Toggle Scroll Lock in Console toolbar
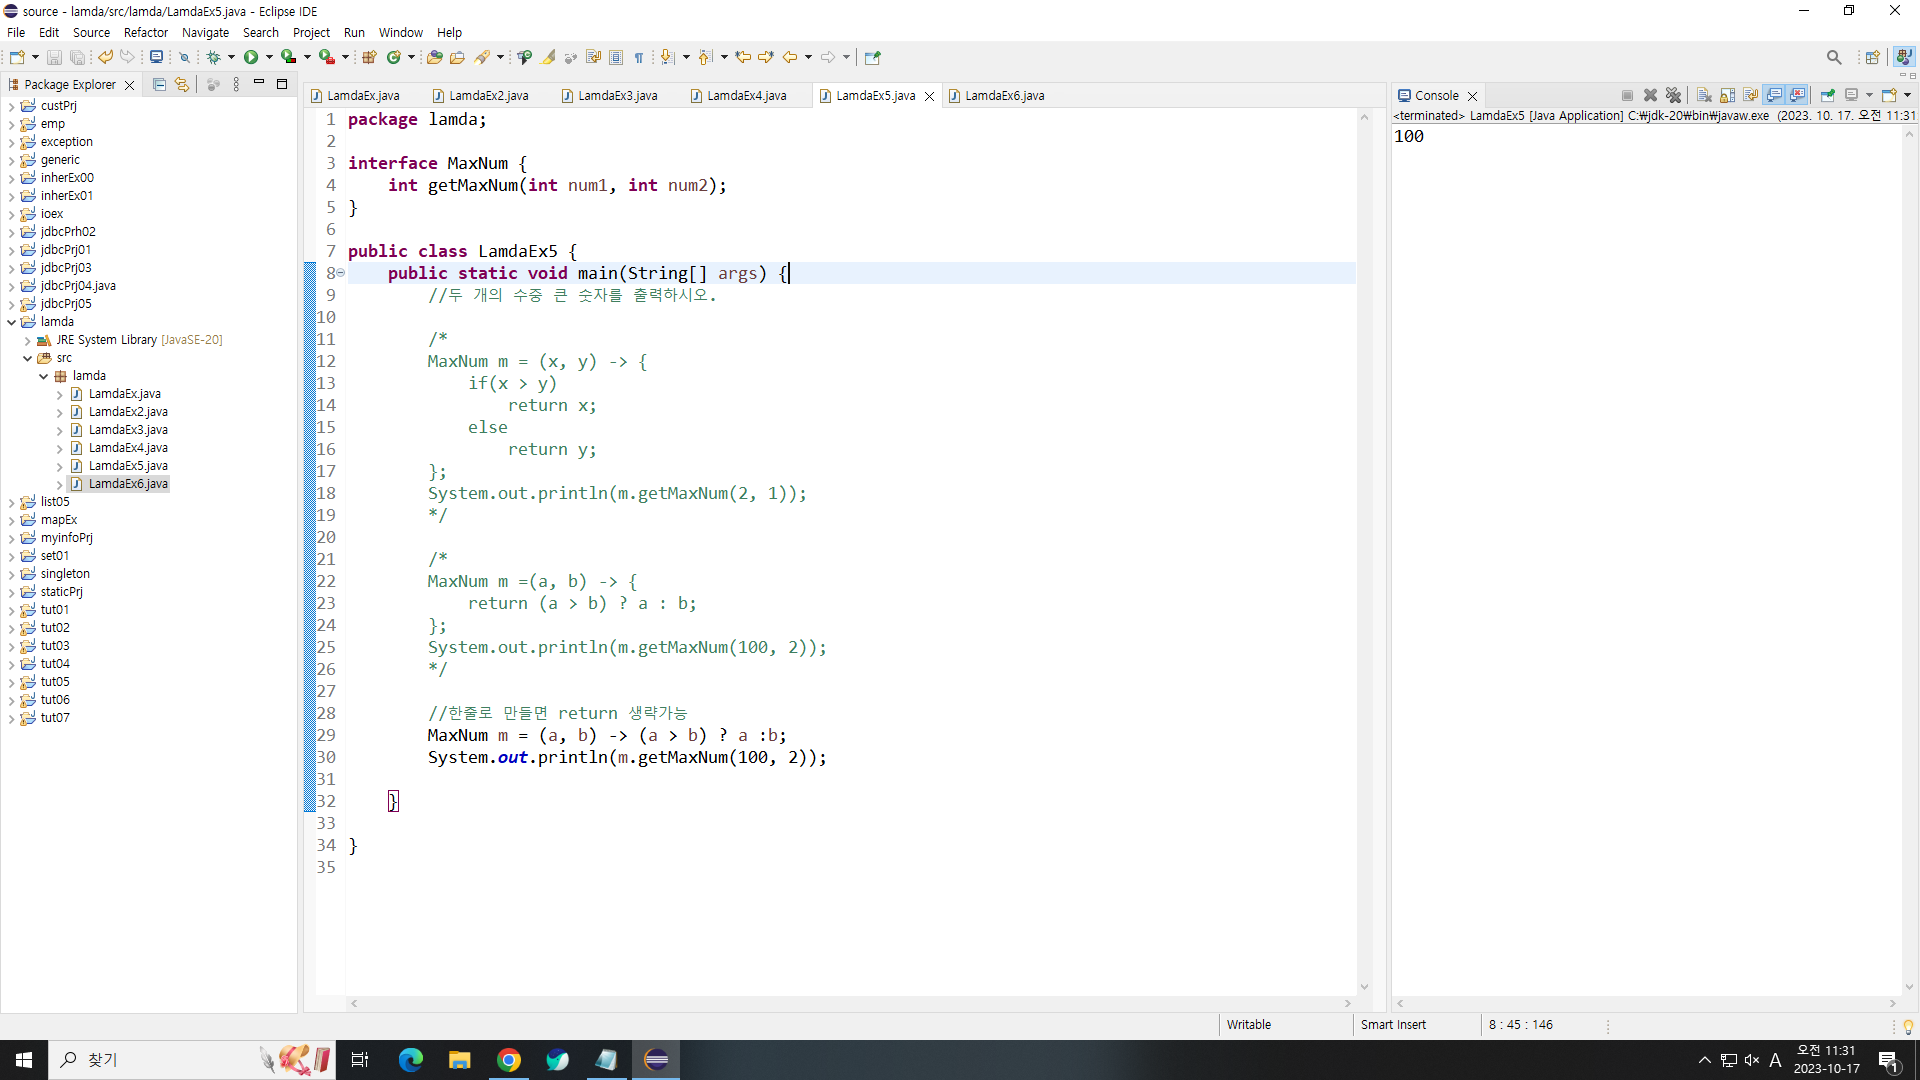This screenshot has width=1920, height=1080. [1727, 95]
